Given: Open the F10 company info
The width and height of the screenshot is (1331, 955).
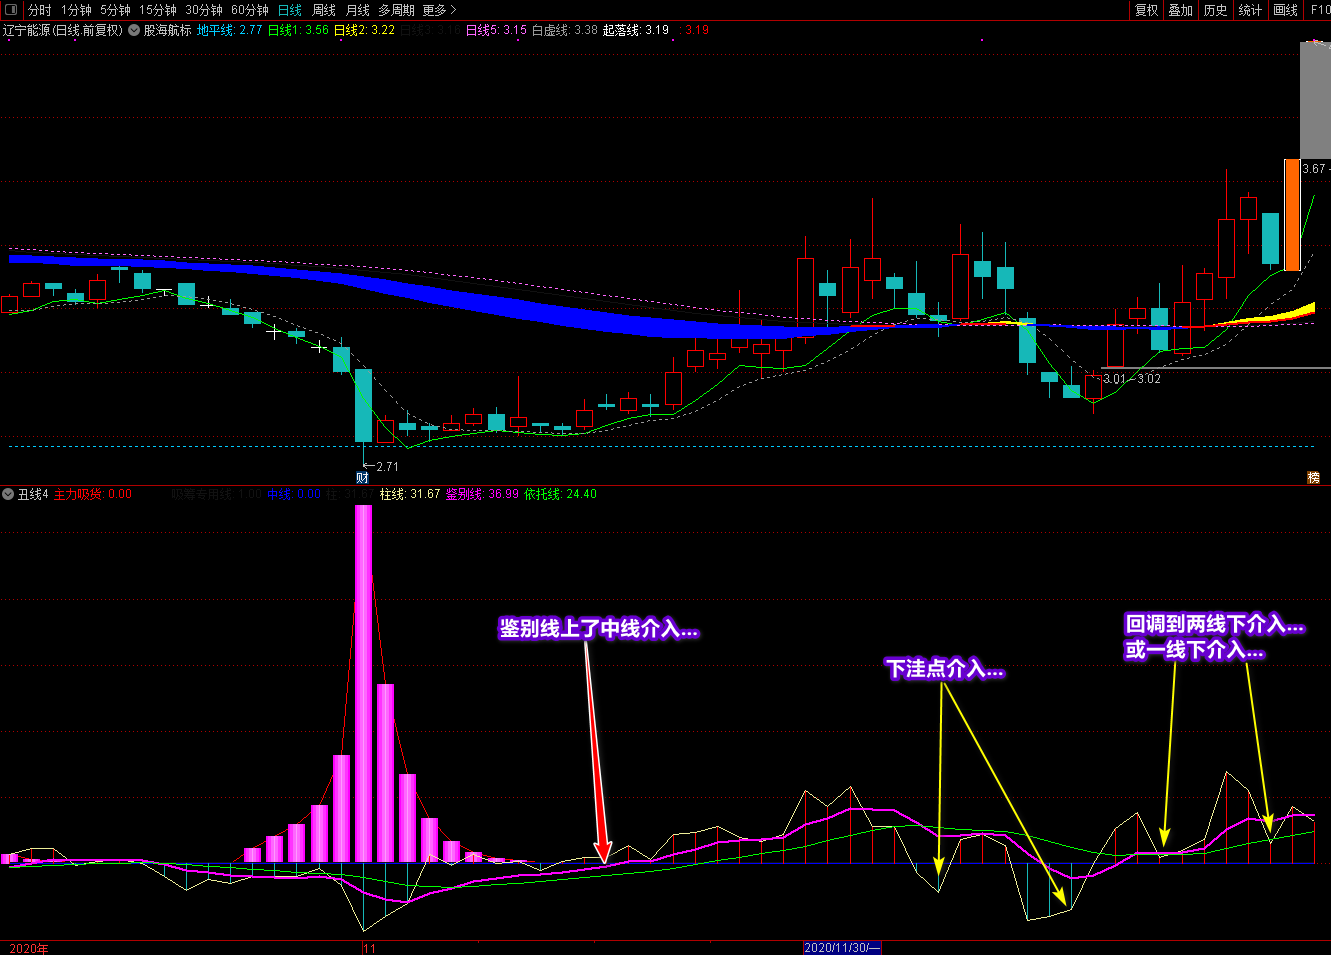Looking at the screenshot, I should click(x=1319, y=10).
